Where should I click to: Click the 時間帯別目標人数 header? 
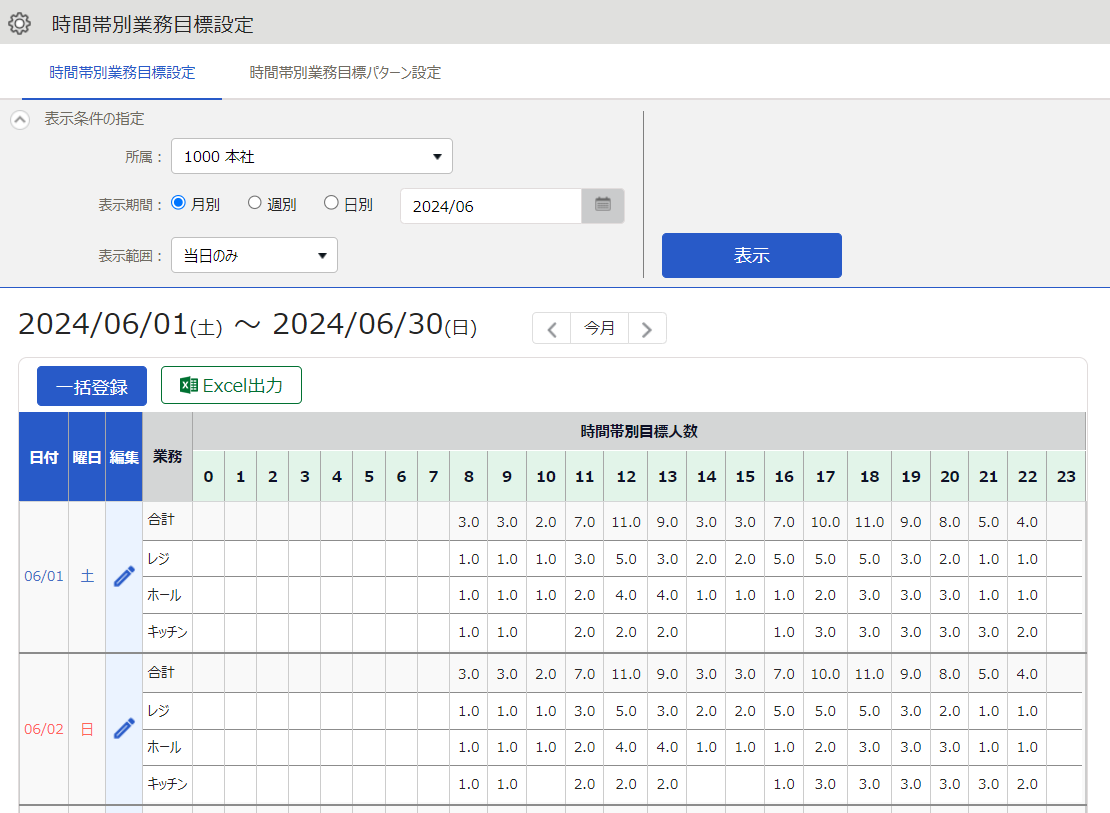pos(639,431)
